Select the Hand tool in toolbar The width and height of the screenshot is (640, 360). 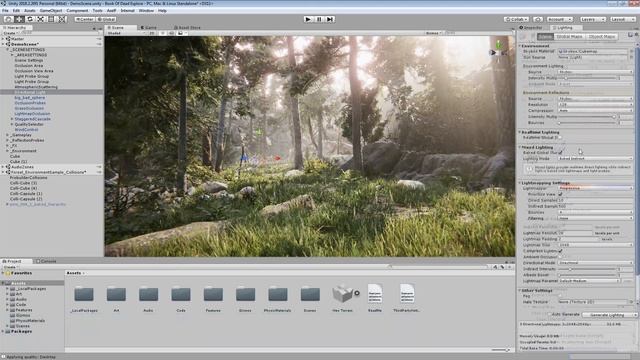[x=9, y=19]
